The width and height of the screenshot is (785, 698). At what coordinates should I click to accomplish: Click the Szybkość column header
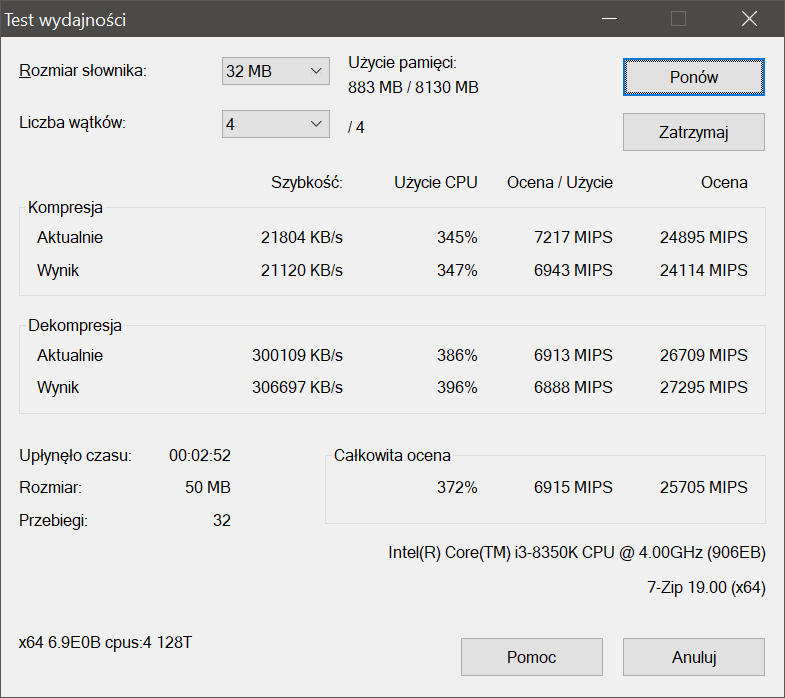(x=307, y=183)
